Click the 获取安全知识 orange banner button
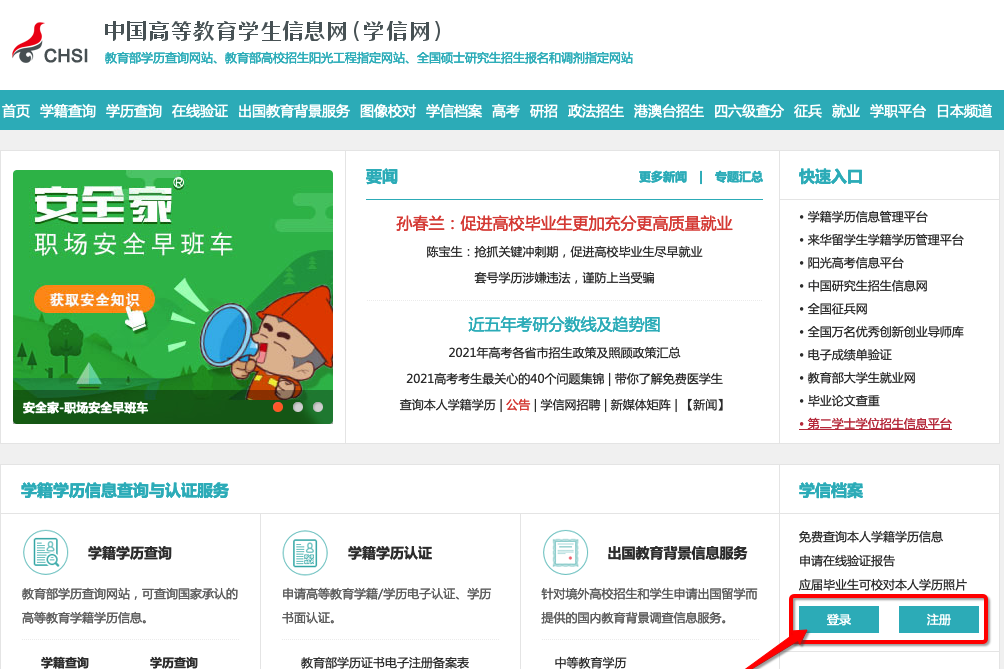This screenshot has width=1004, height=669. tap(94, 299)
